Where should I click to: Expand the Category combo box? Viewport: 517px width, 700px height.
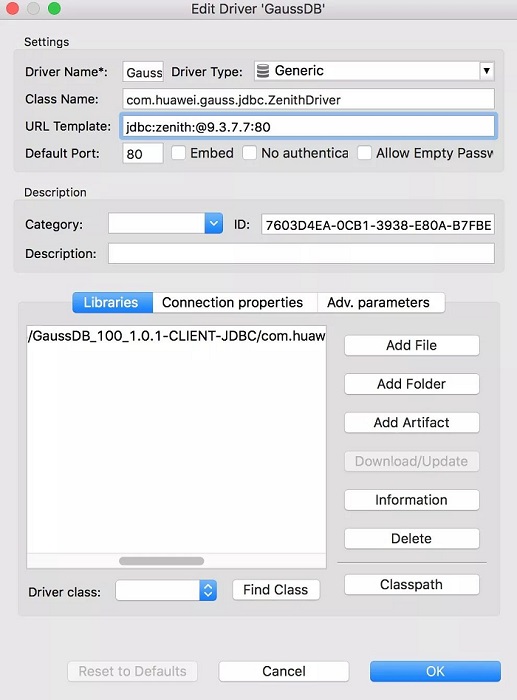[x=213, y=223]
